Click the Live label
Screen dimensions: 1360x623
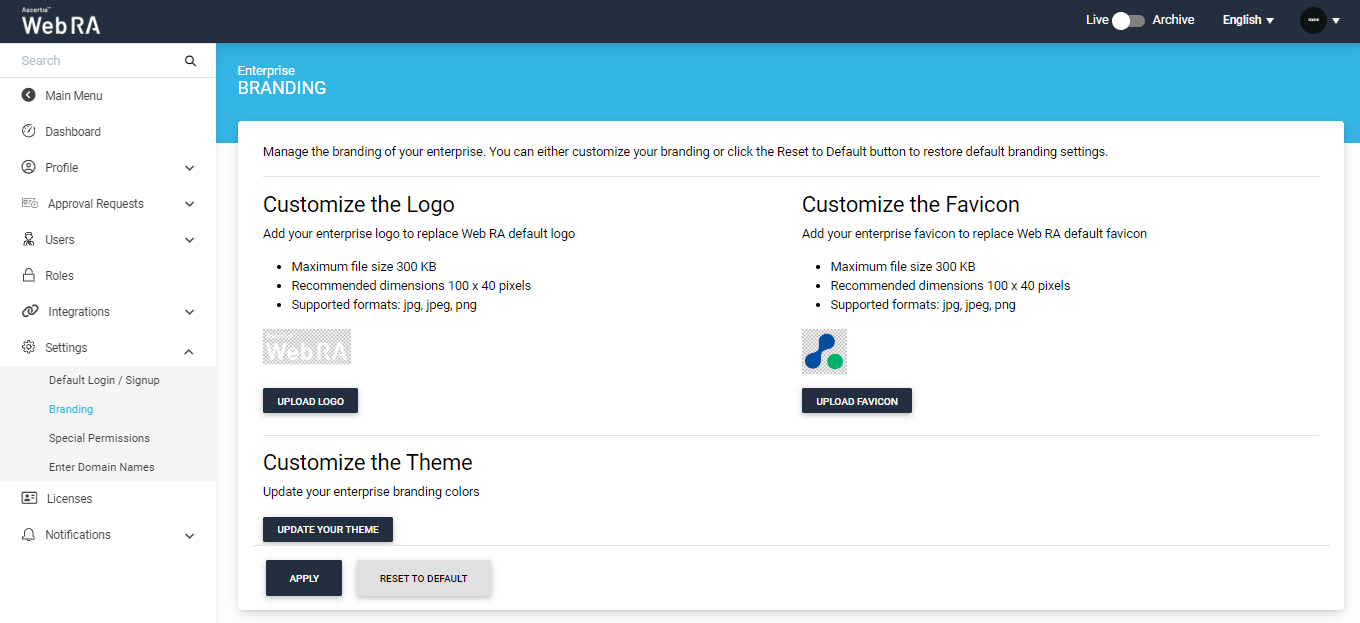(x=1097, y=20)
